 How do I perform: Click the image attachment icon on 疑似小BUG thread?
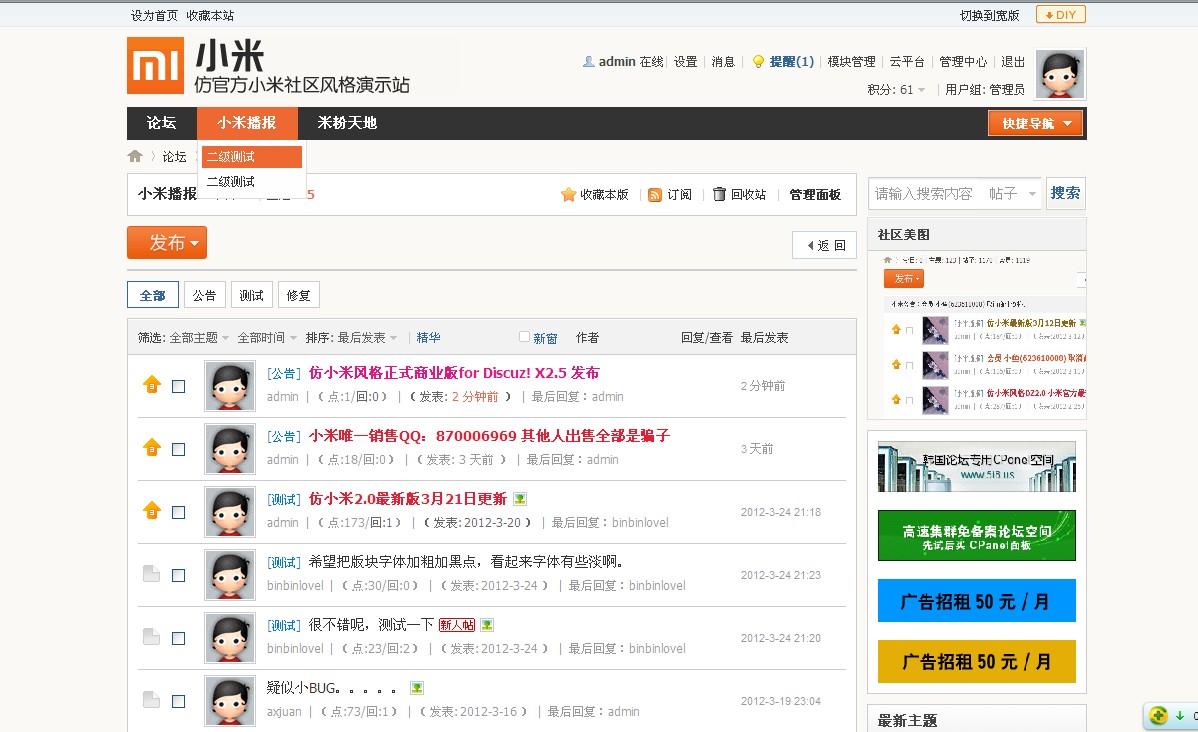(416, 688)
